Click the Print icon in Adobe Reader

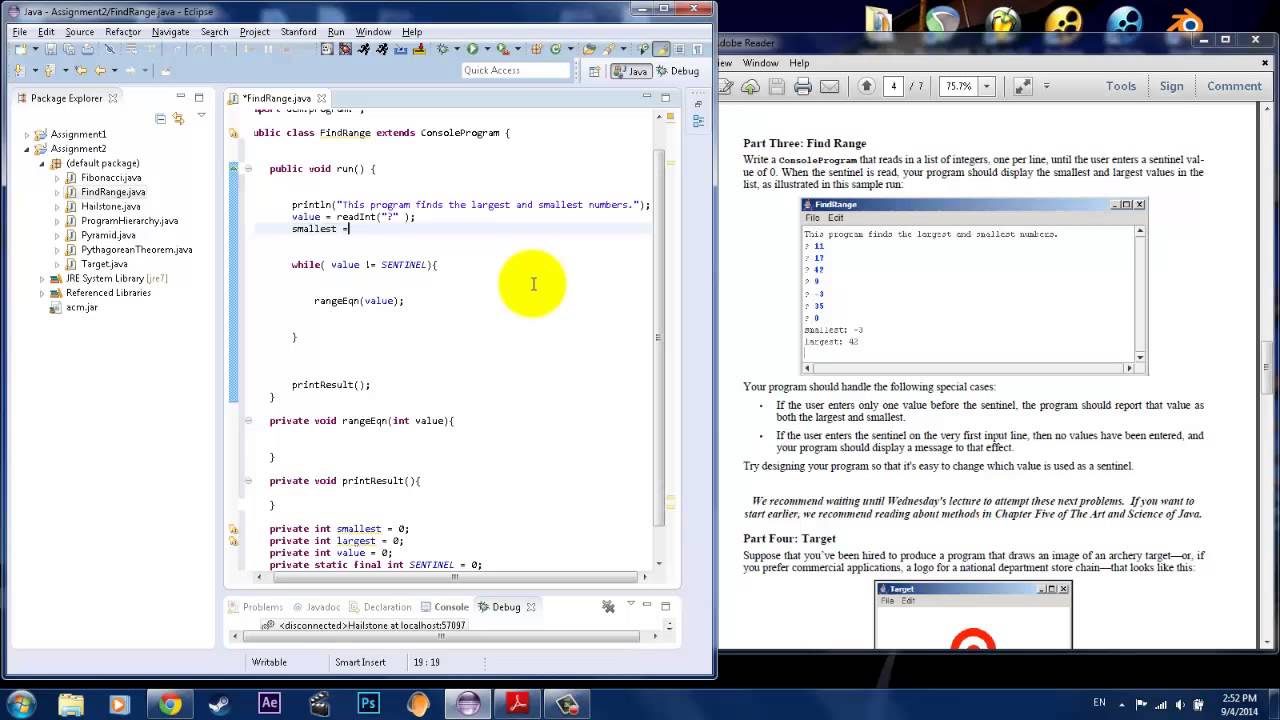pyautogui.click(x=803, y=87)
